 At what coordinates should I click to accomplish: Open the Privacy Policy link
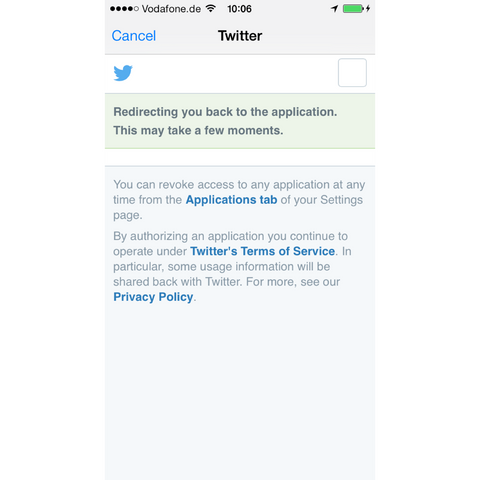tap(153, 297)
